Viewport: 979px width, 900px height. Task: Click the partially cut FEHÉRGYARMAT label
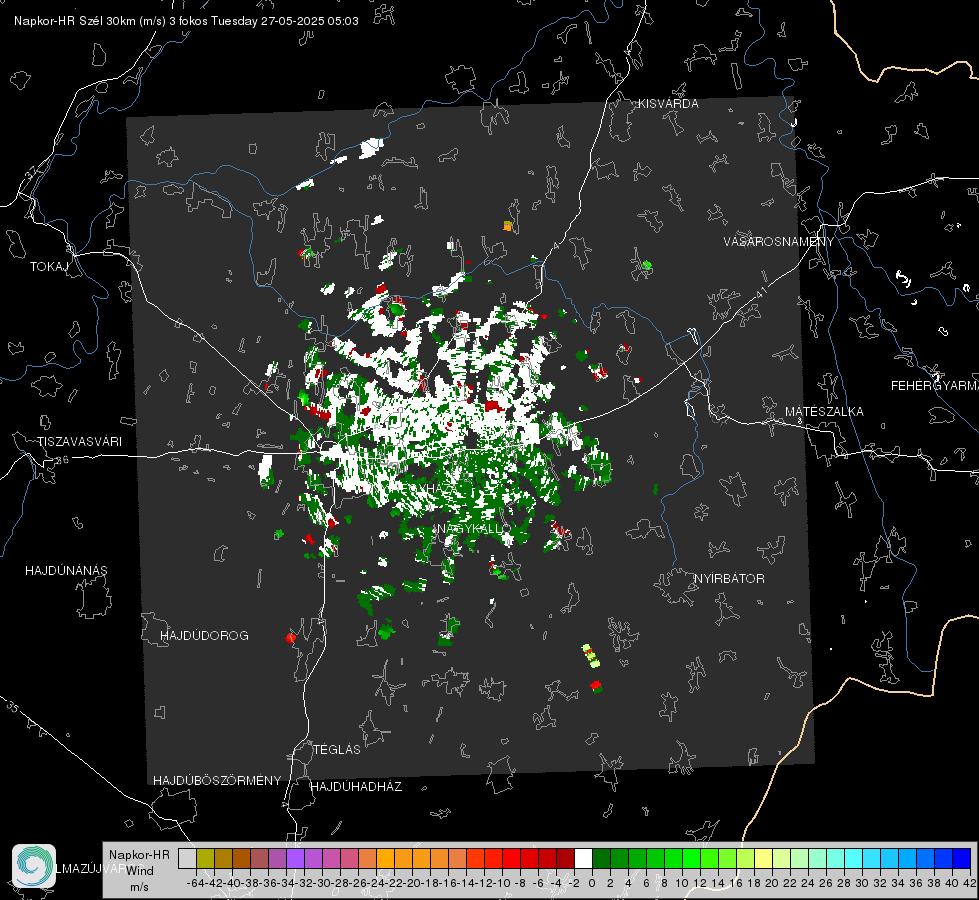[935, 386]
